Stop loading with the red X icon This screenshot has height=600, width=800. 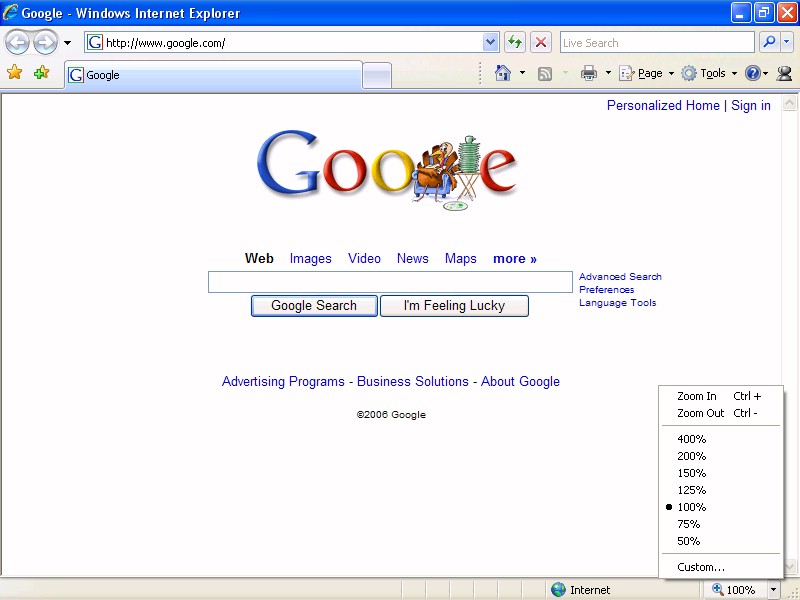pyautogui.click(x=541, y=42)
